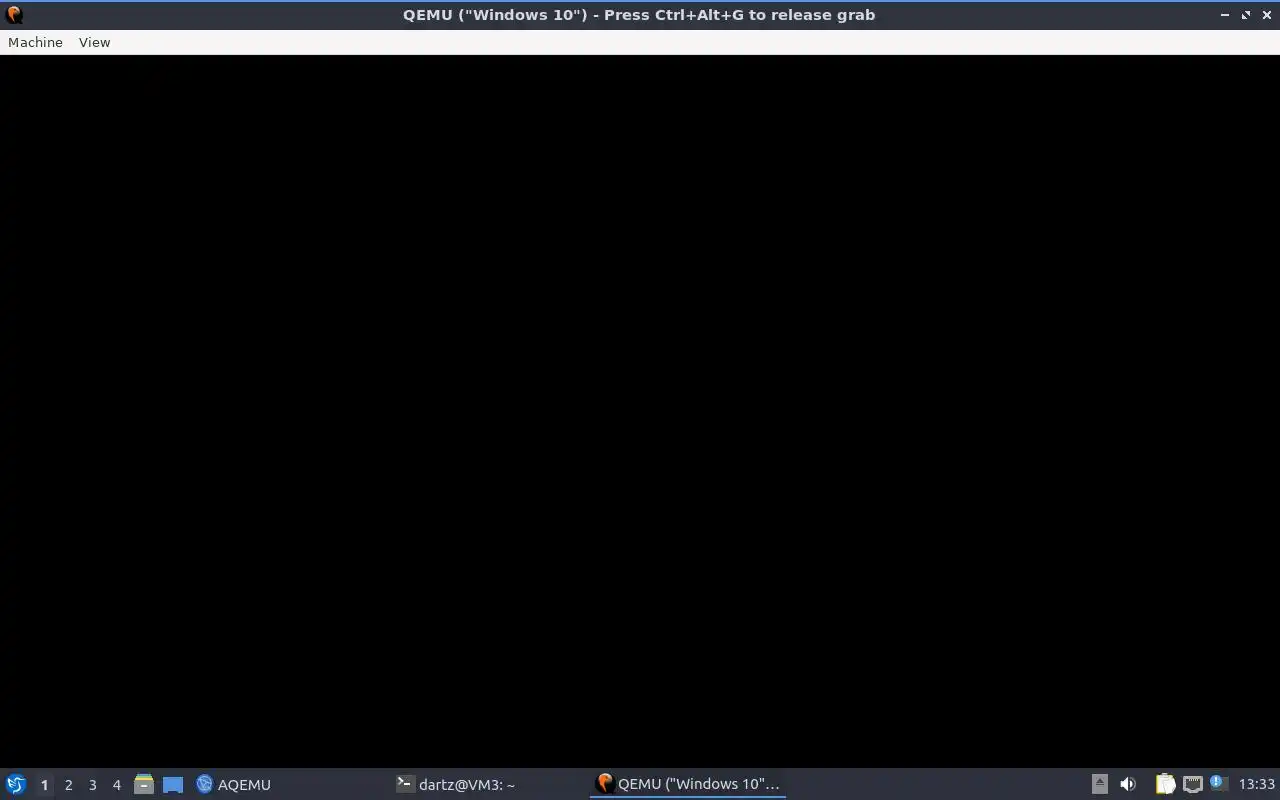Minimize the QEMU window

(1225, 15)
